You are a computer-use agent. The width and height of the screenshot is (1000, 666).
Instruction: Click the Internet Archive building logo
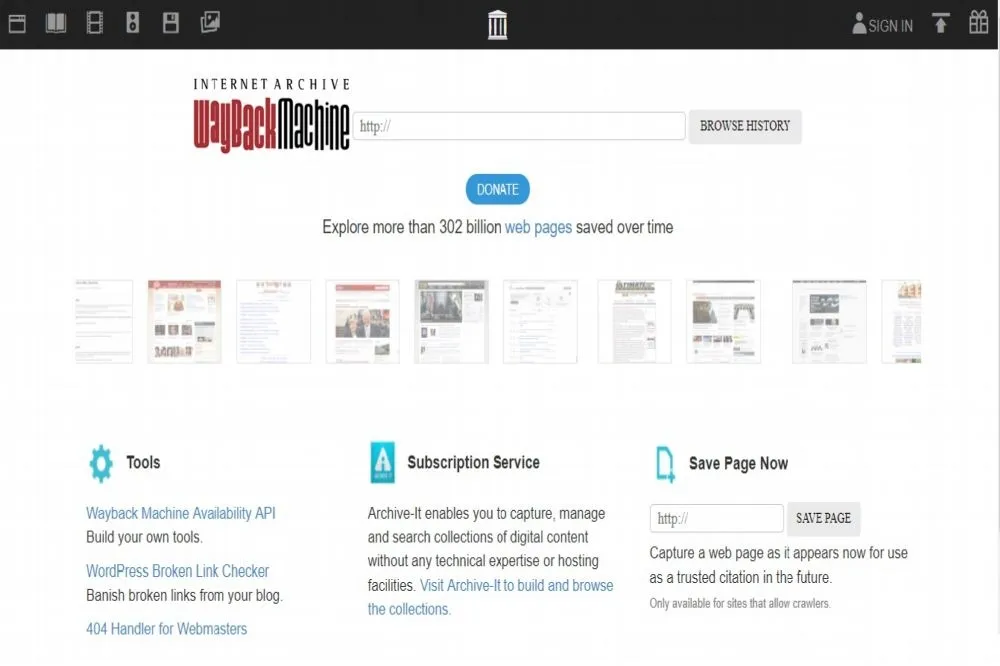(x=497, y=25)
